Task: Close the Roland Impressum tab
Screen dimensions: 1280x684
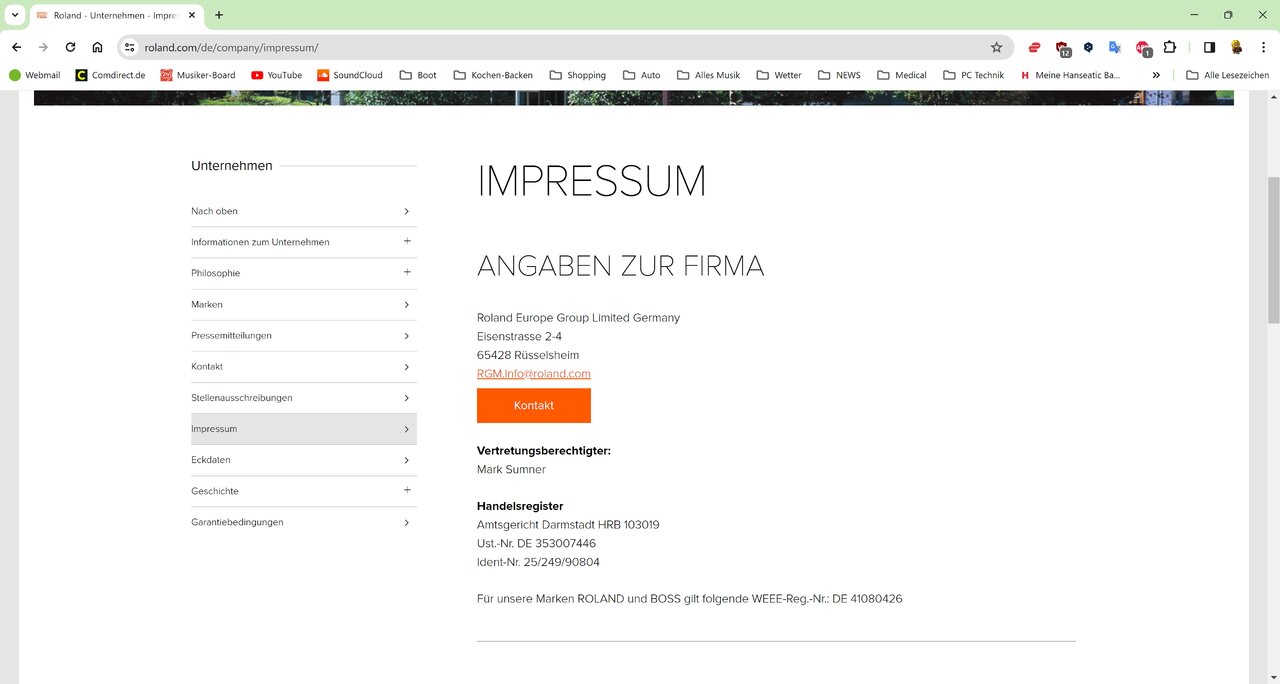Action: [x=192, y=15]
